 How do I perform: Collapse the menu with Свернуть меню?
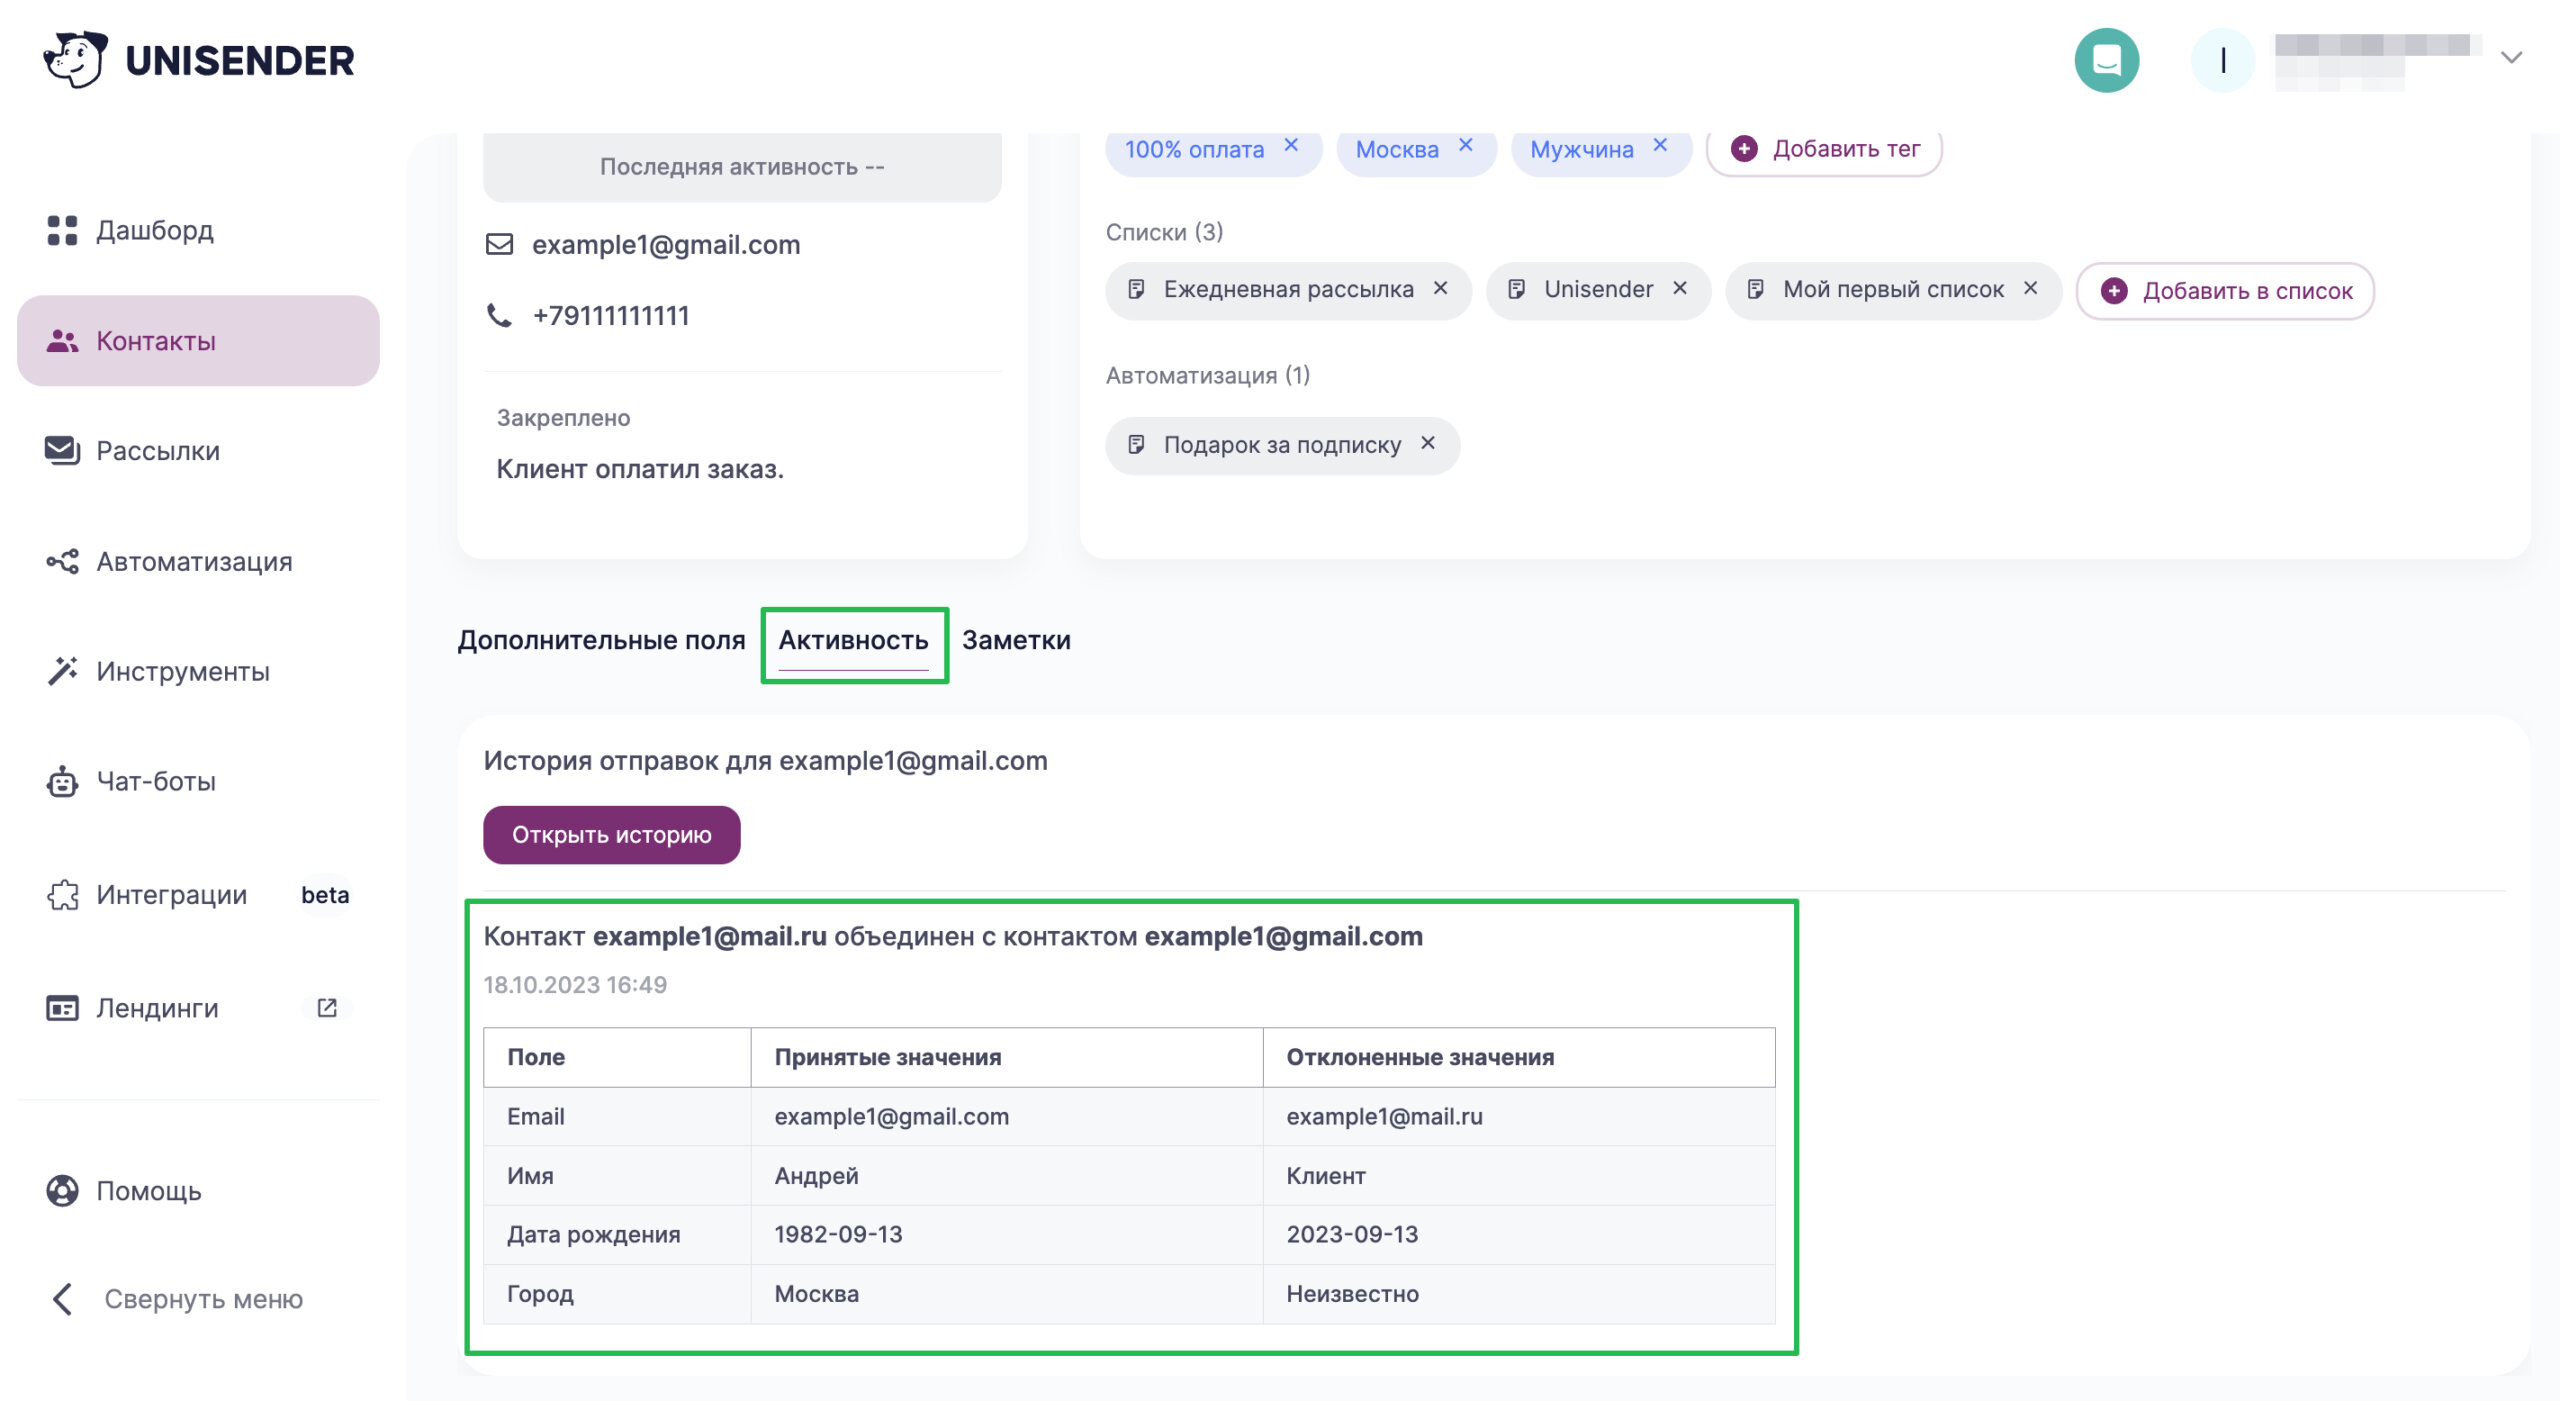pyautogui.click(x=203, y=1299)
